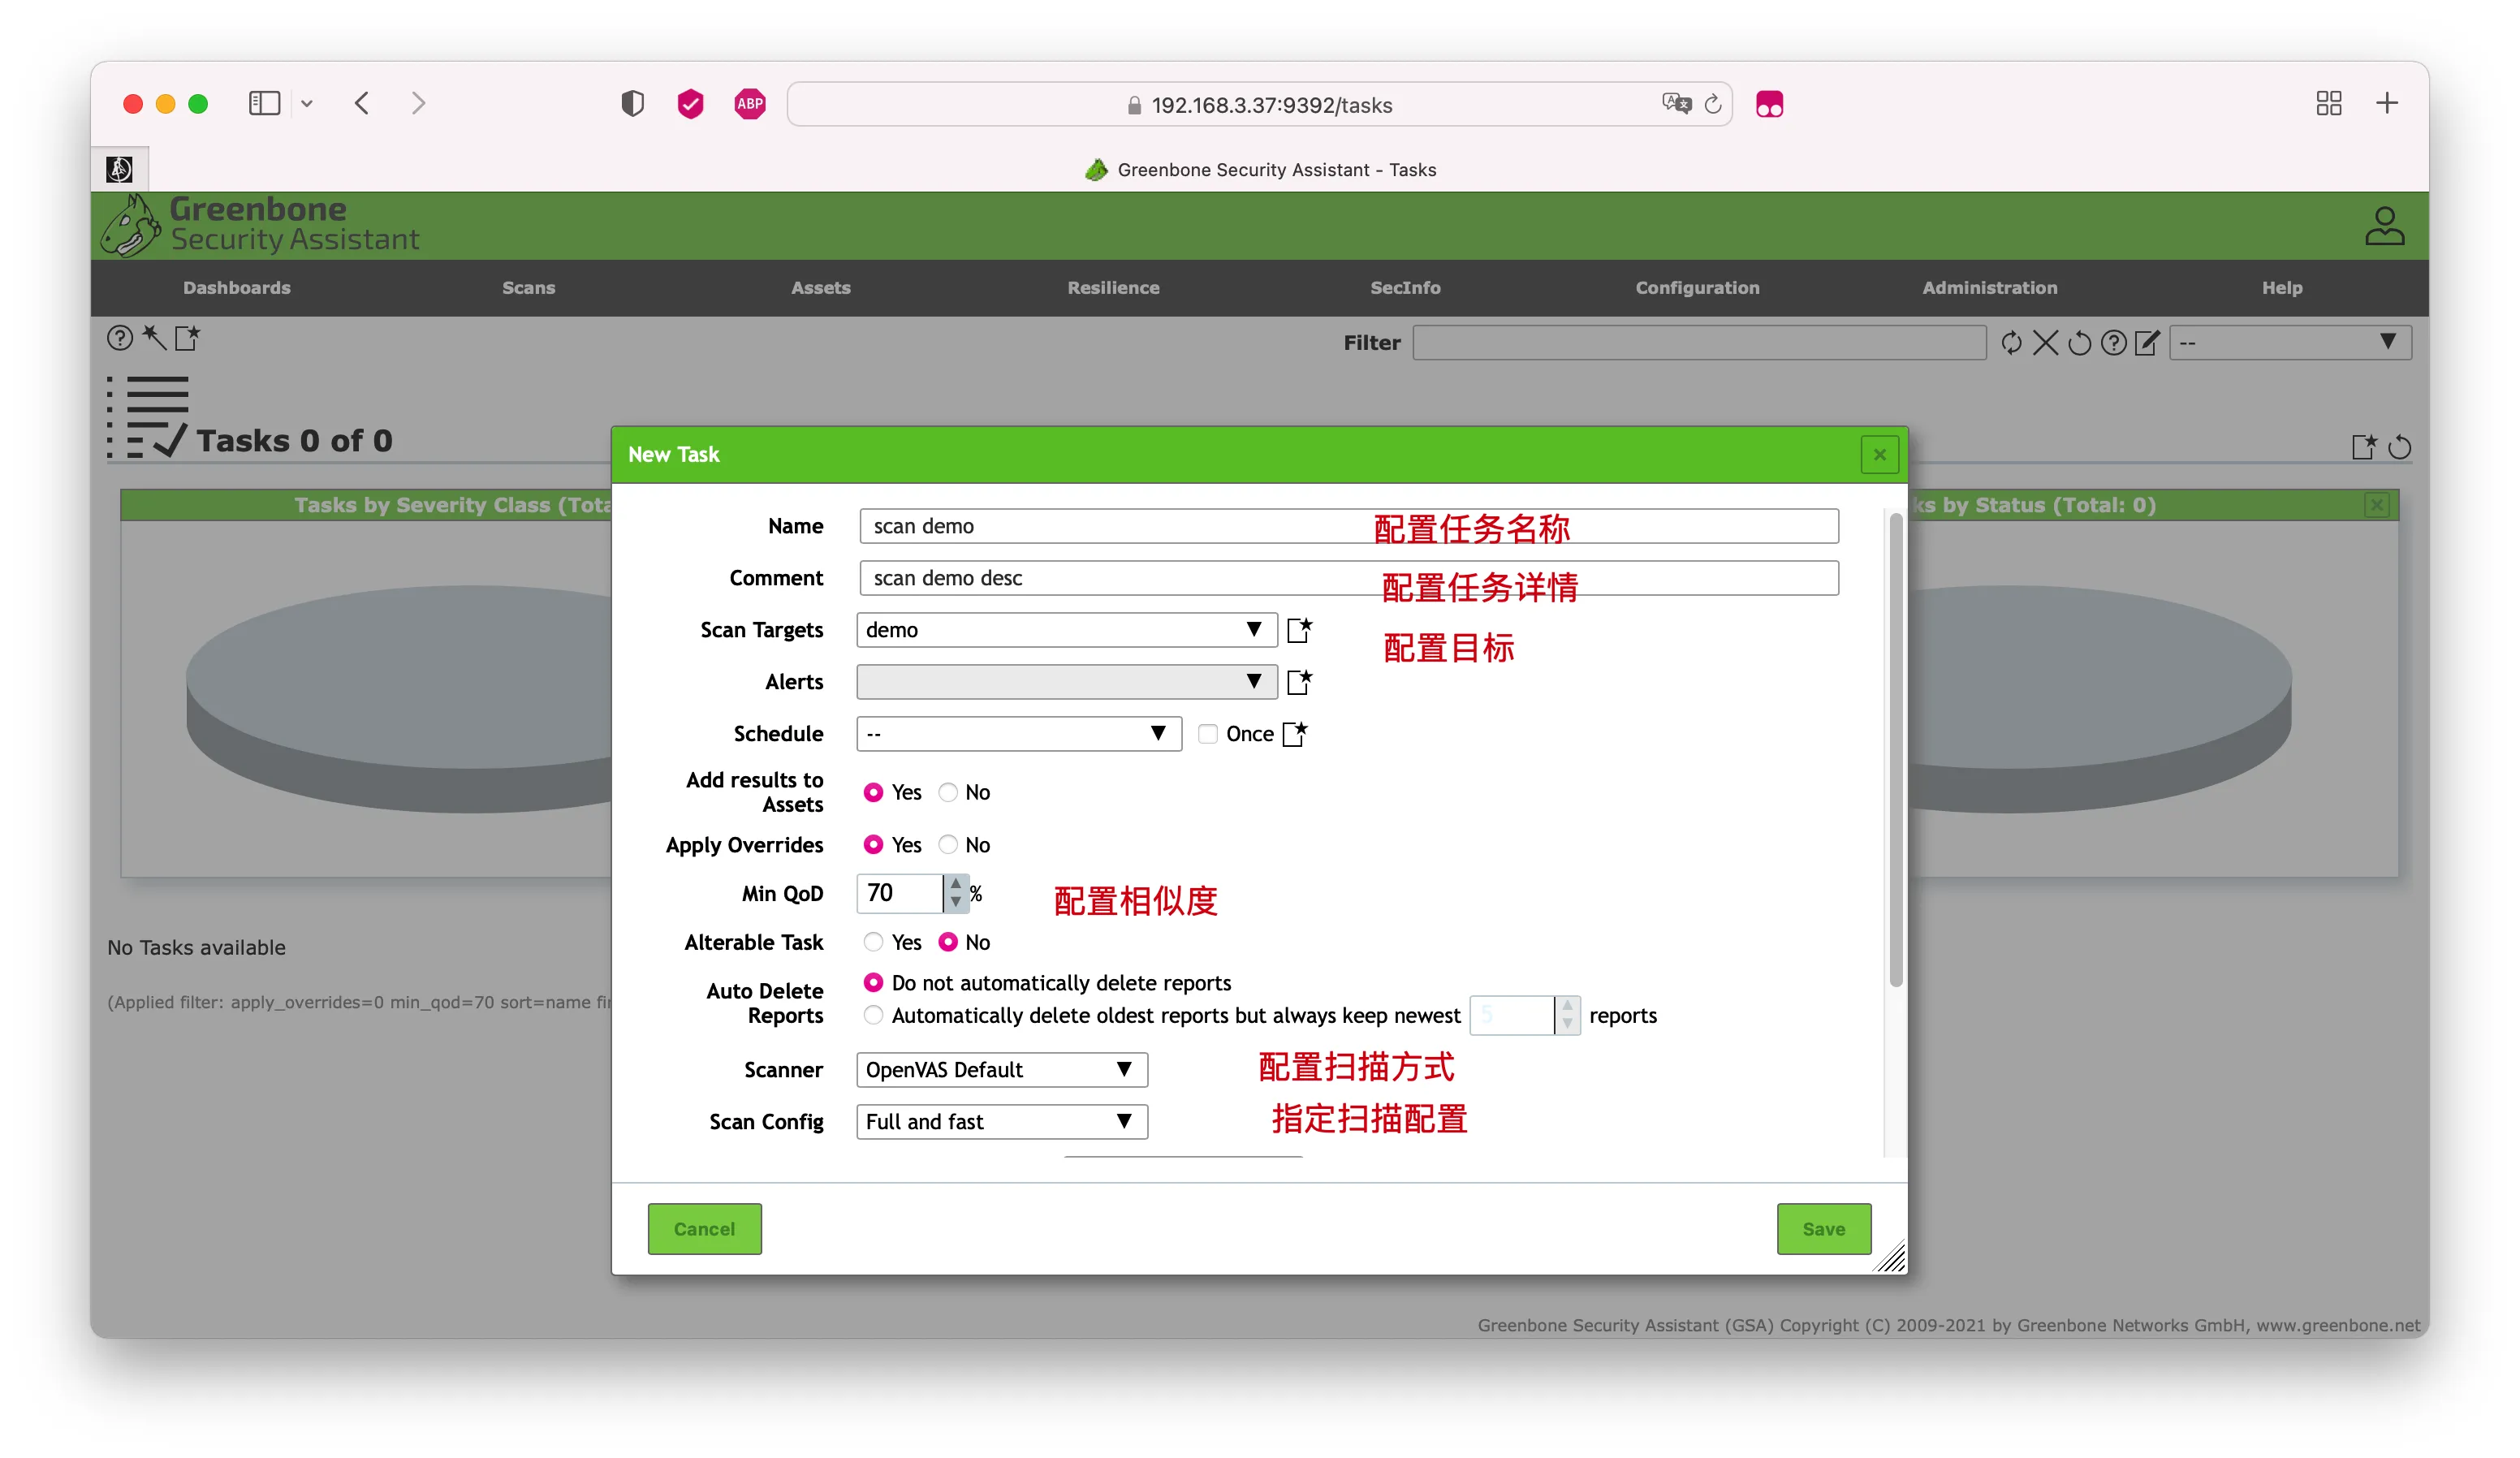Increase the Min QoD stepper value
The width and height of the screenshot is (2520, 1458).
956,884
